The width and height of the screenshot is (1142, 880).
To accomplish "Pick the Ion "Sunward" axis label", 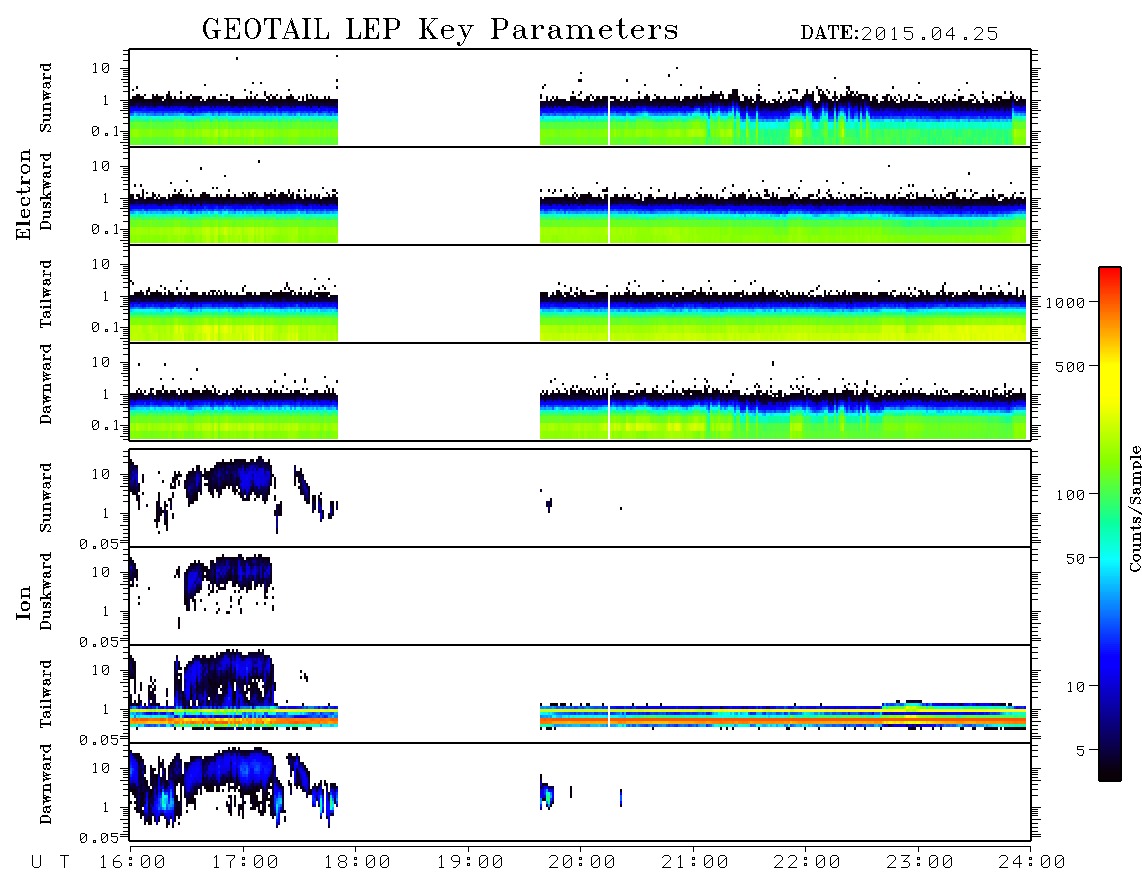I will click(46, 498).
